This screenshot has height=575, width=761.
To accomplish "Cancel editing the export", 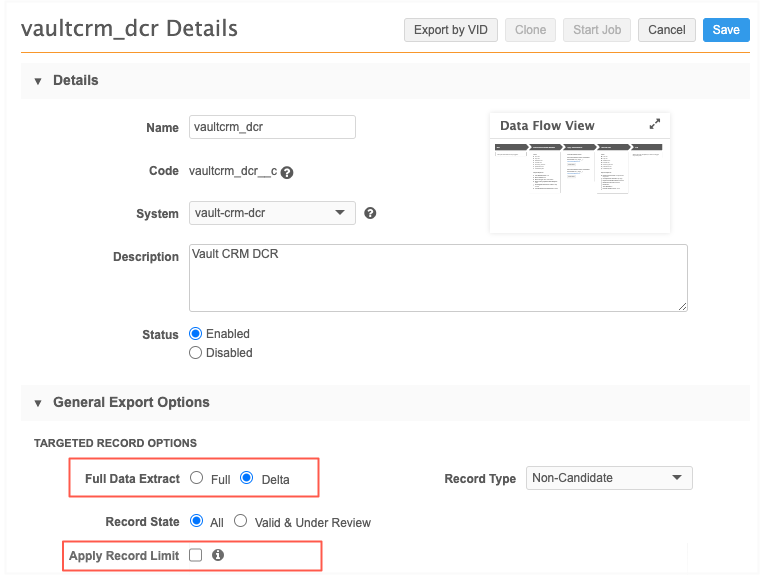I will 666,30.
